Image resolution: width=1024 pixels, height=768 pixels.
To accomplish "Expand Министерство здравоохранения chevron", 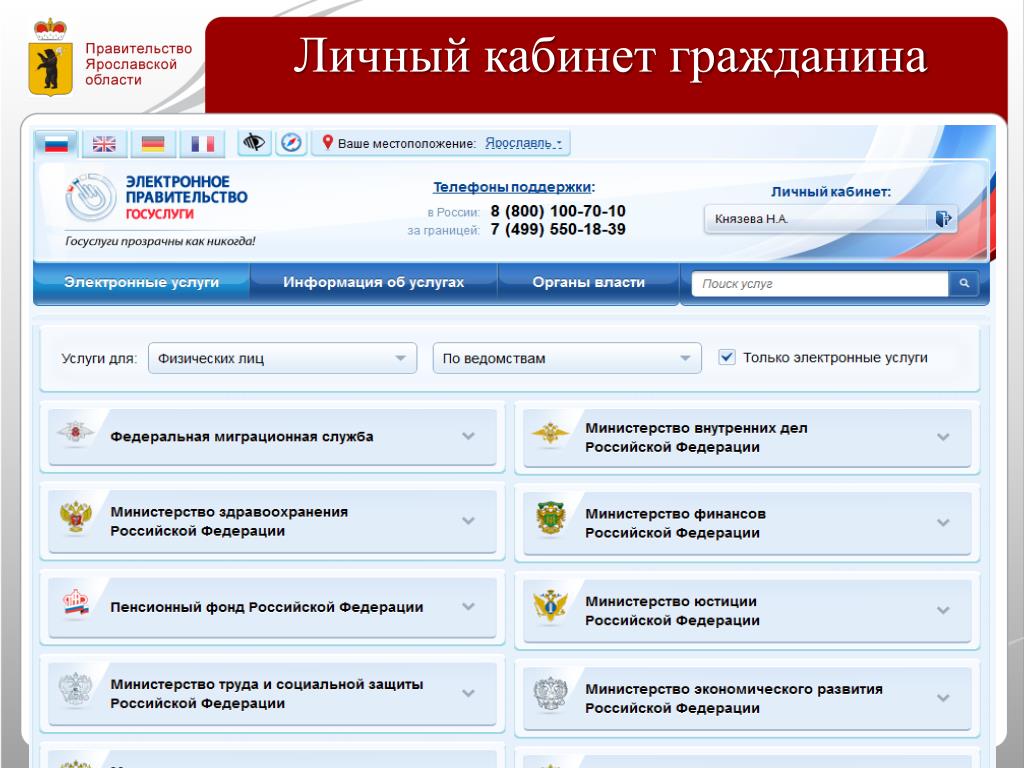I will [468, 520].
